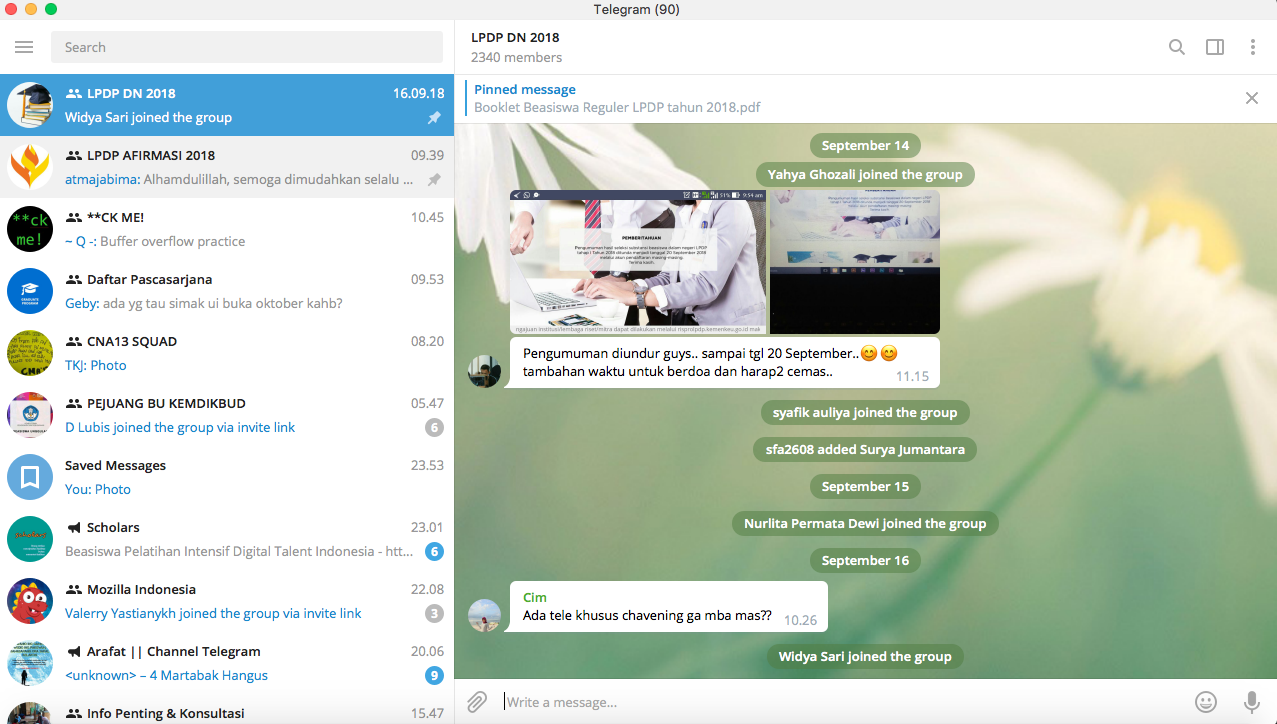Open the emoji picker
The image size is (1277, 724).
[x=1206, y=702]
